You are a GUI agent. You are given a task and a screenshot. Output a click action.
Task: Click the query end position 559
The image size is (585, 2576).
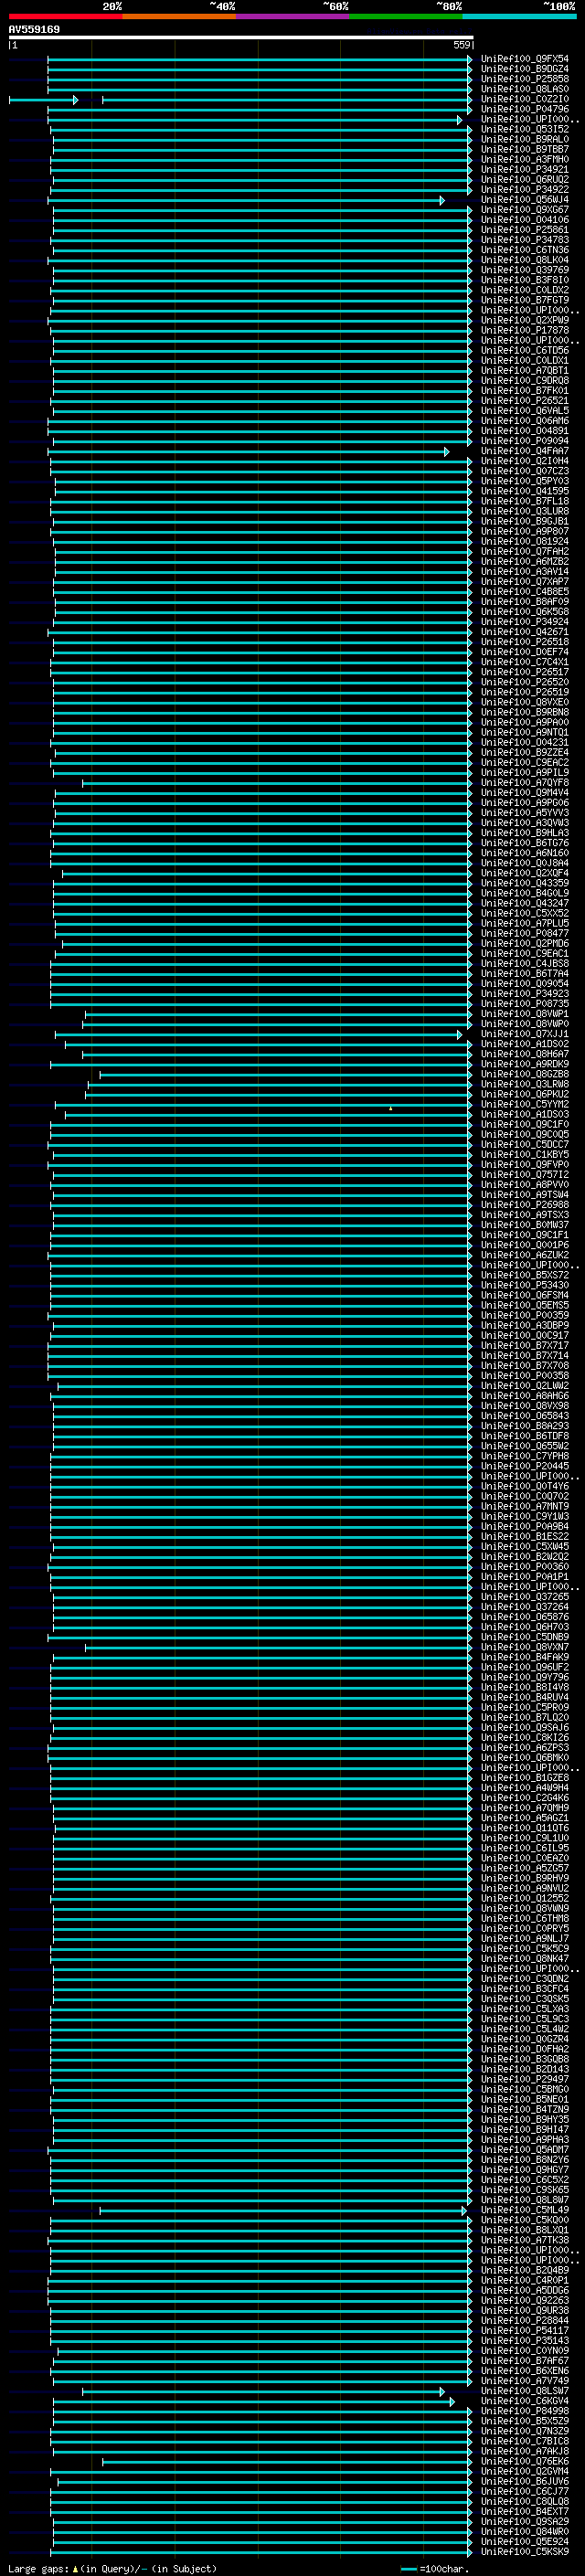click(x=462, y=45)
